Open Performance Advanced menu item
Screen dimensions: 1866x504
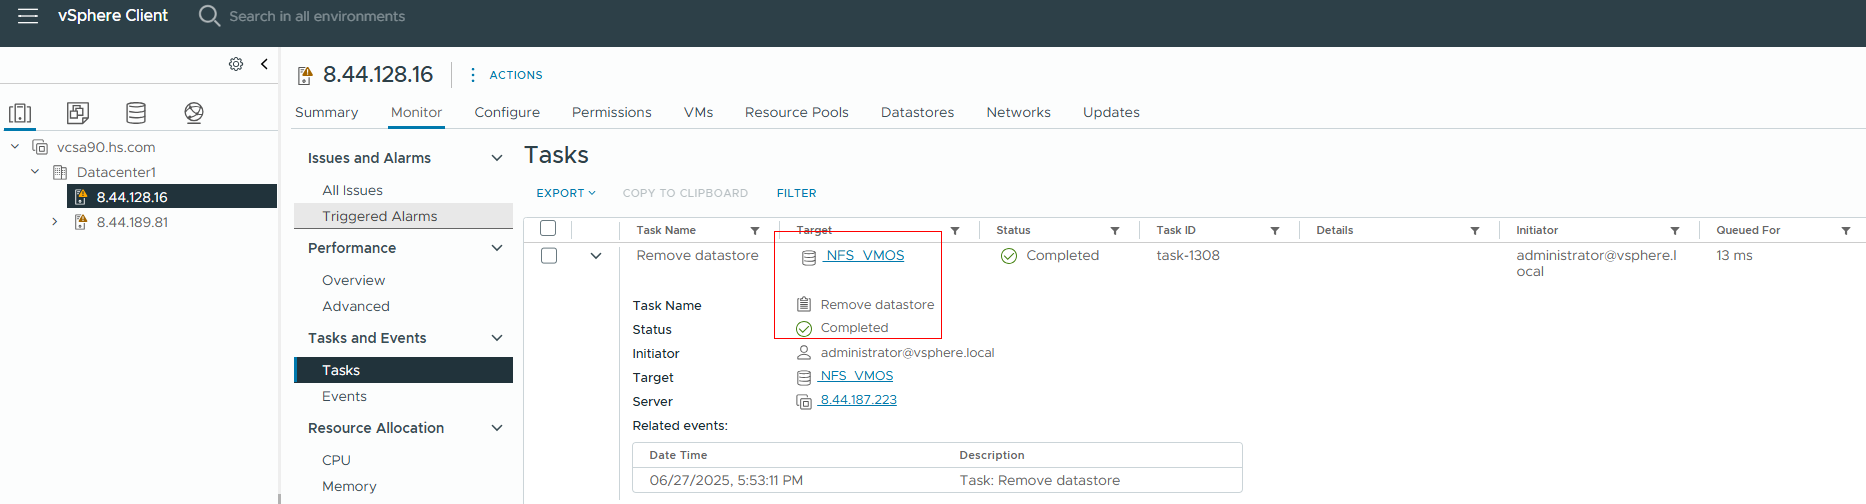pyautogui.click(x=356, y=306)
